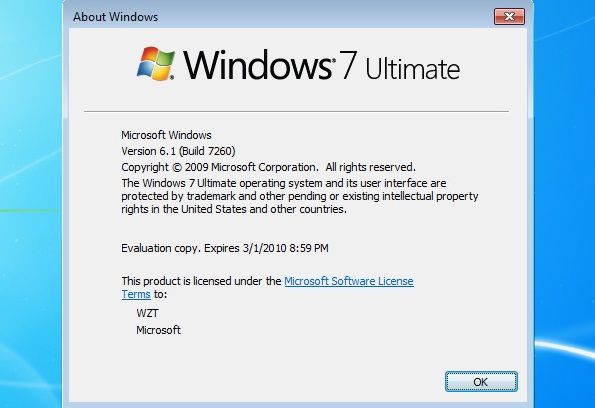Click the trademark protection paragraph text
595x408 pixels.
[300, 196]
